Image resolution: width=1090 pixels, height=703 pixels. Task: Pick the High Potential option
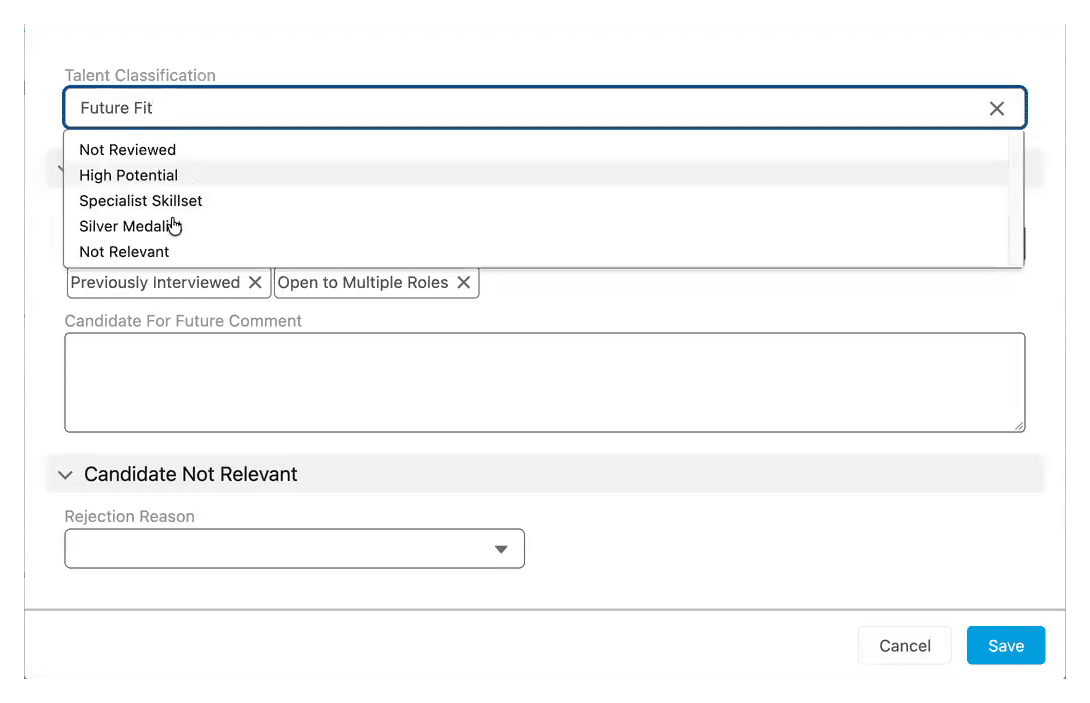536,175
